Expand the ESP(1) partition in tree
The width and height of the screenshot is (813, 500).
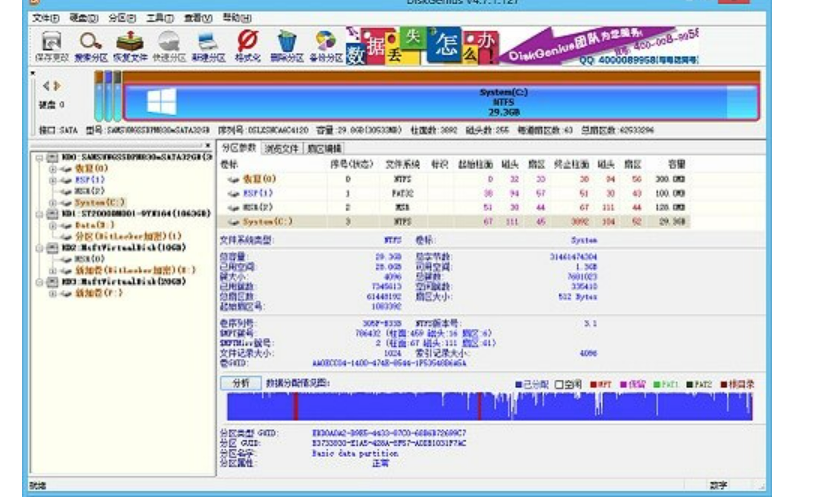point(53,180)
